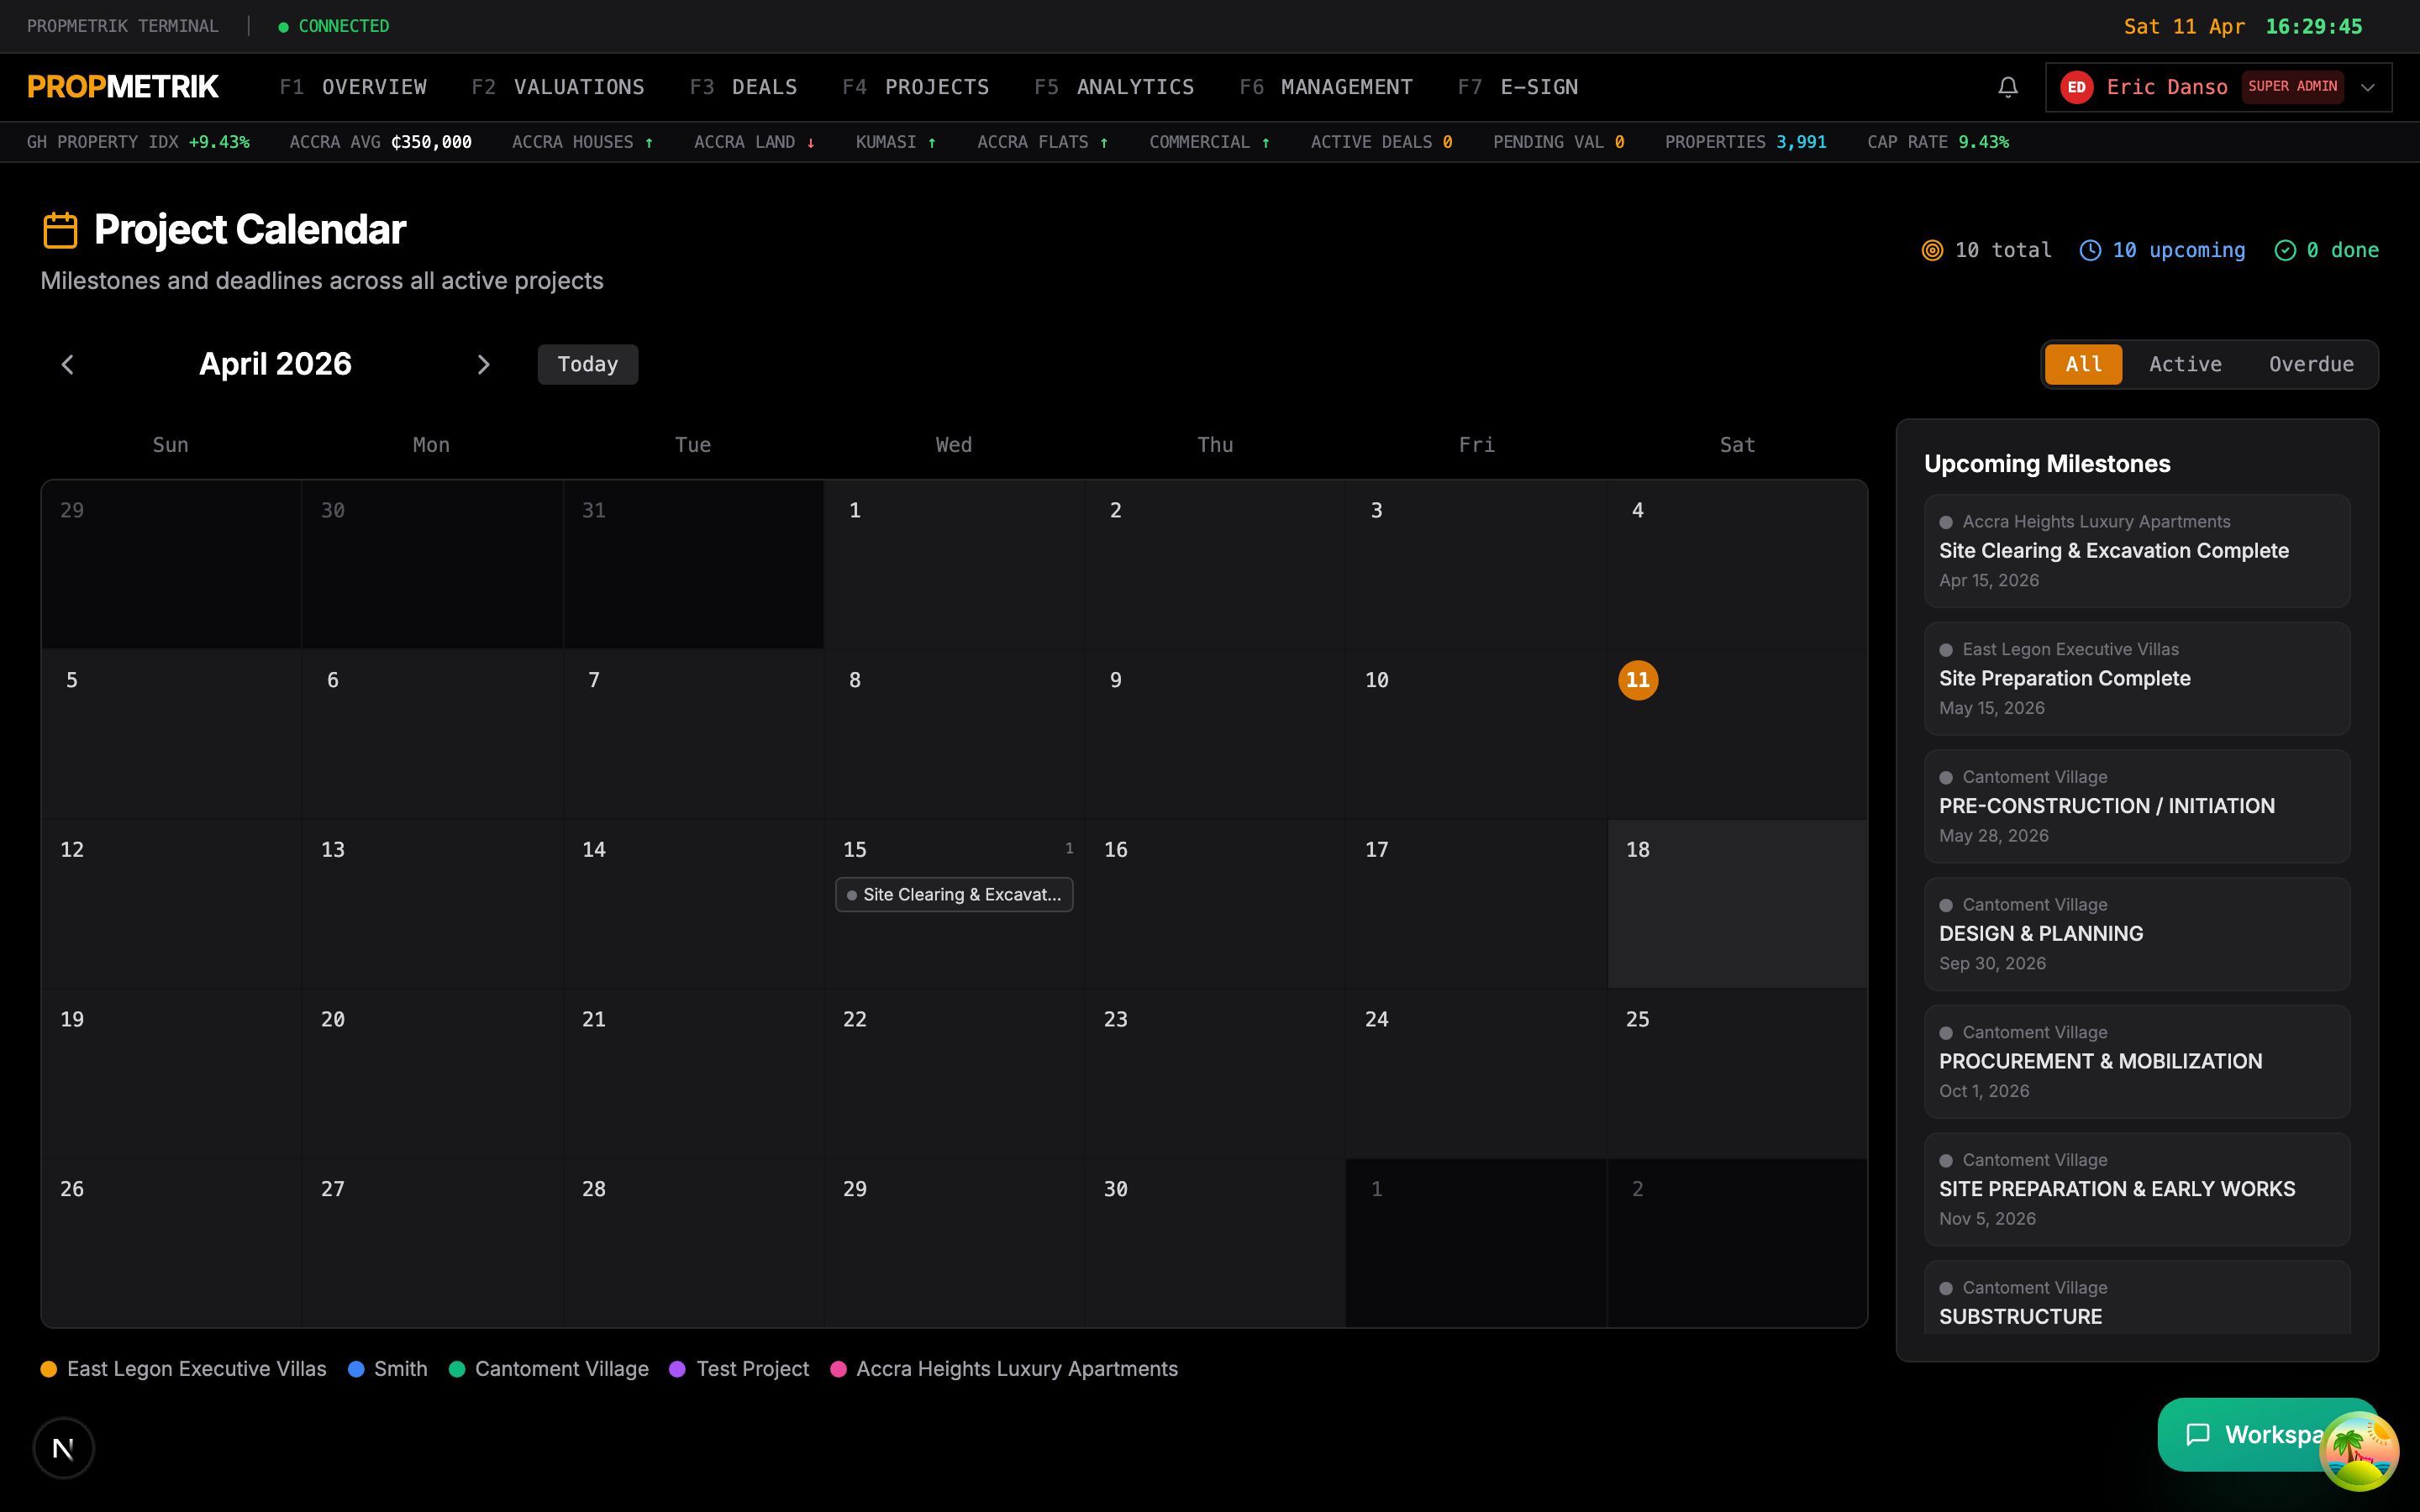This screenshot has width=2420, height=1512.
Task: Click the Test Project purple legend dot
Action: click(678, 1369)
